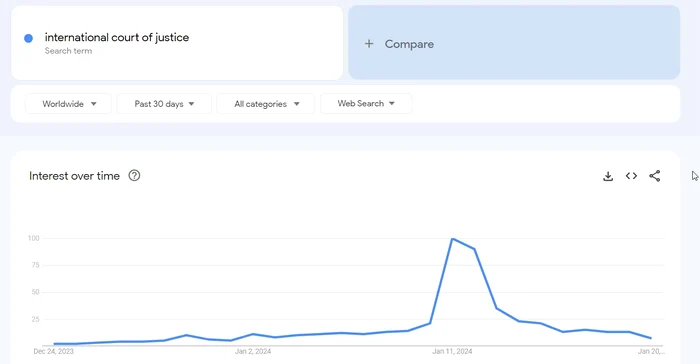Viewport: 700px width, 364px height.
Task: Click the Interest over time heading
Action: (x=75, y=176)
